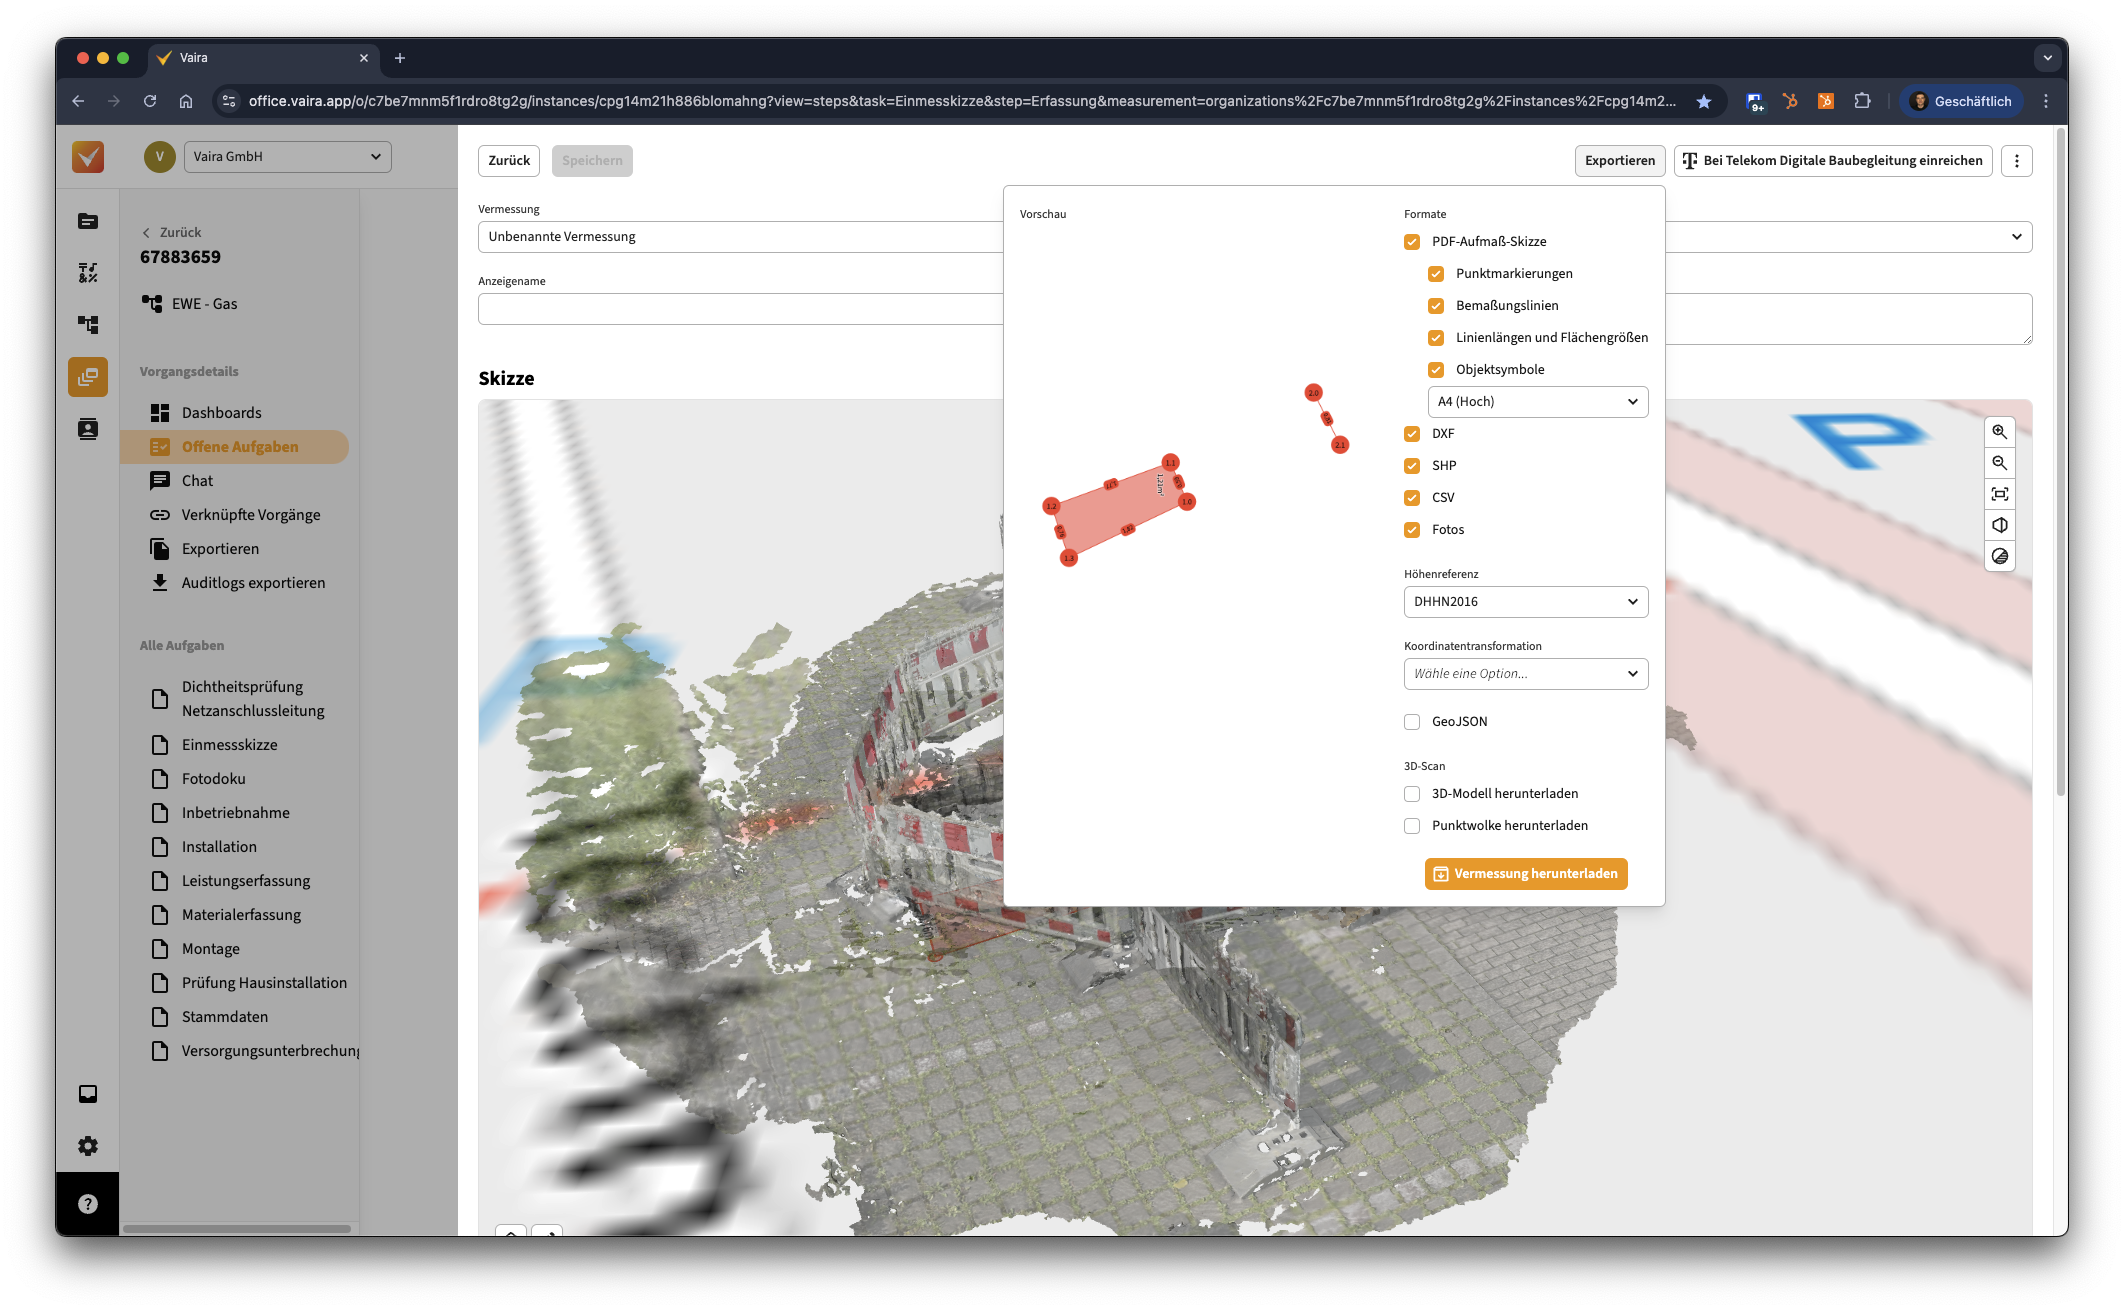Open a new browser tab with plus
Viewport: 2124px width, 1310px height.
[x=400, y=58]
